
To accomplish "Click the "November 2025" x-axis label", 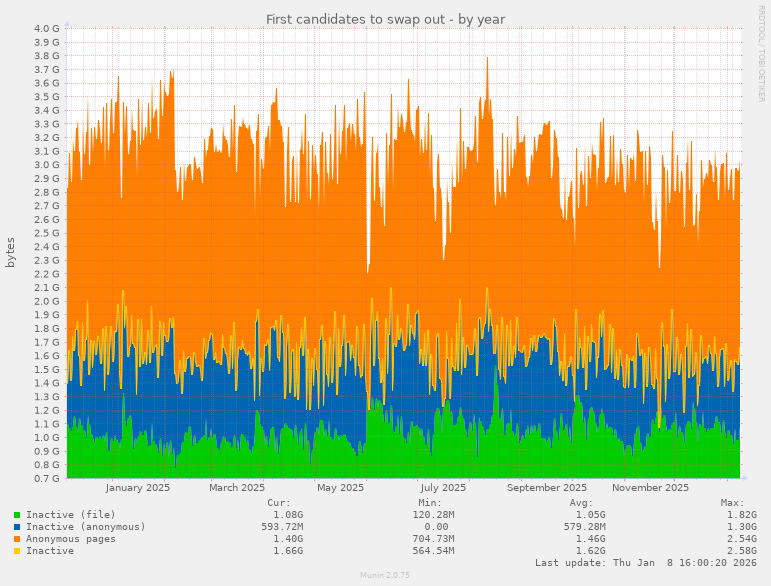I will 650,488.
